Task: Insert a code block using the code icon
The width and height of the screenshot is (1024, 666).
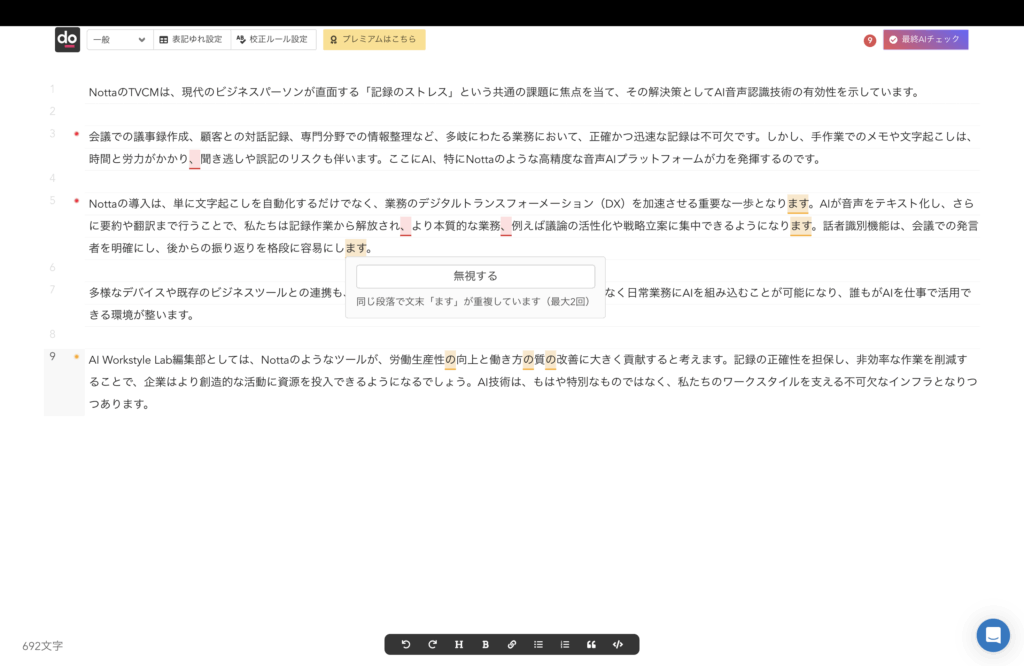Action: pyautogui.click(x=618, y=645)
